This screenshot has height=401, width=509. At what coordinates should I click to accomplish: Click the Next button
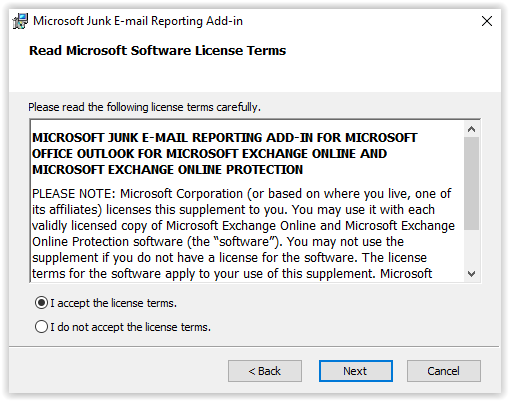click(356, 371)
